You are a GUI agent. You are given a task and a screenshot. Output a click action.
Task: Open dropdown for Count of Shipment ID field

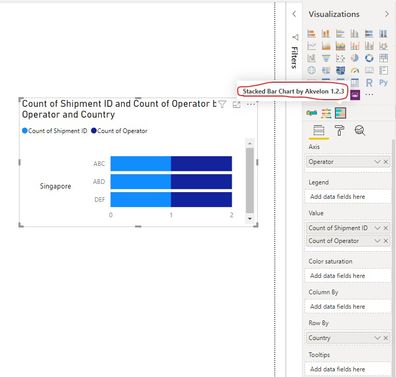coord(377,228)
